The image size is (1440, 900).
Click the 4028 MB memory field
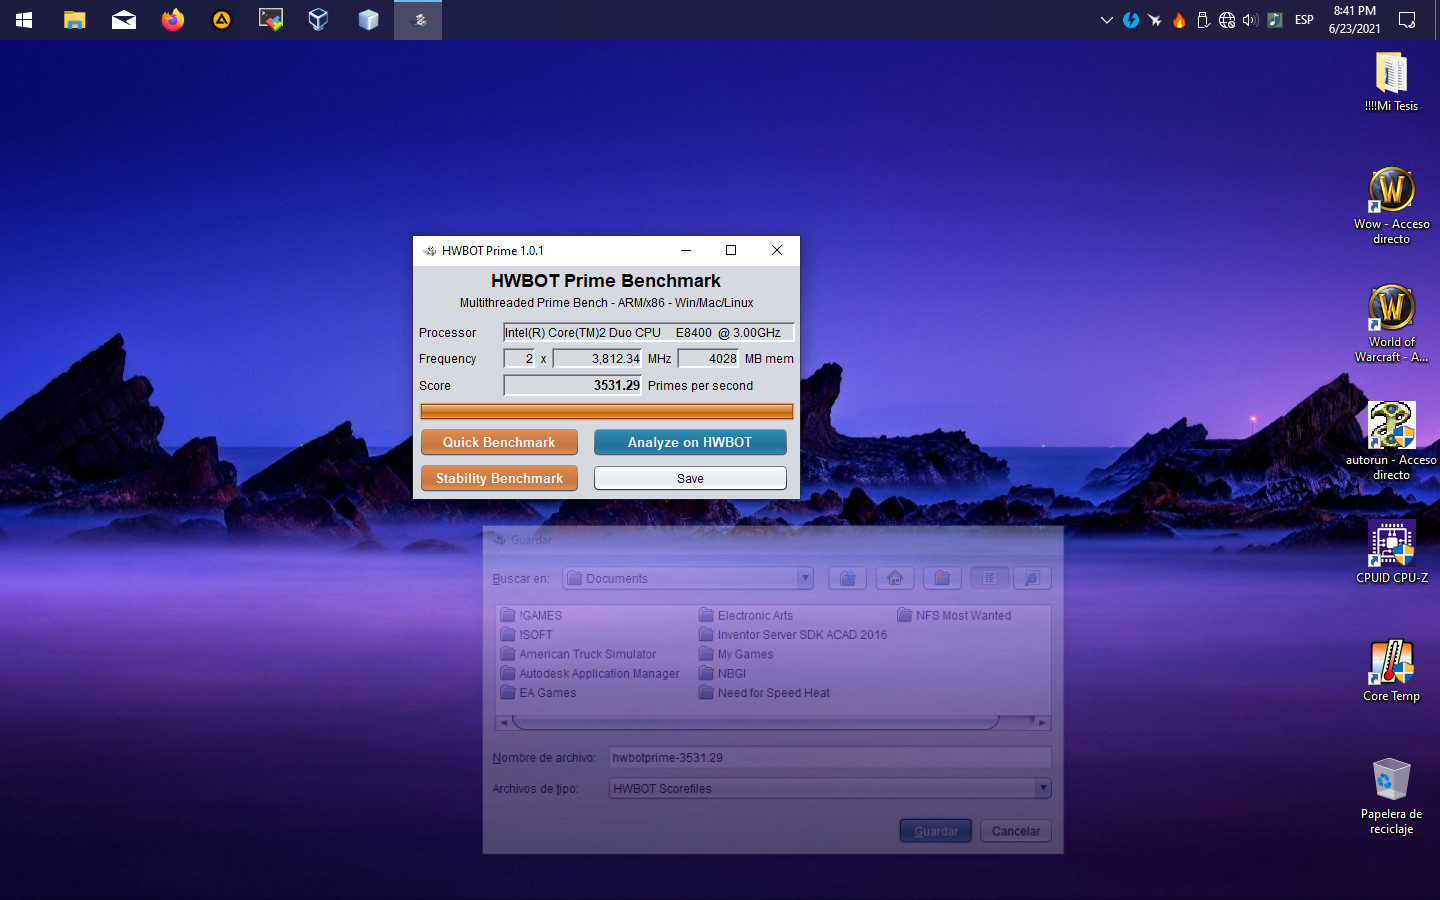(708, 358)
